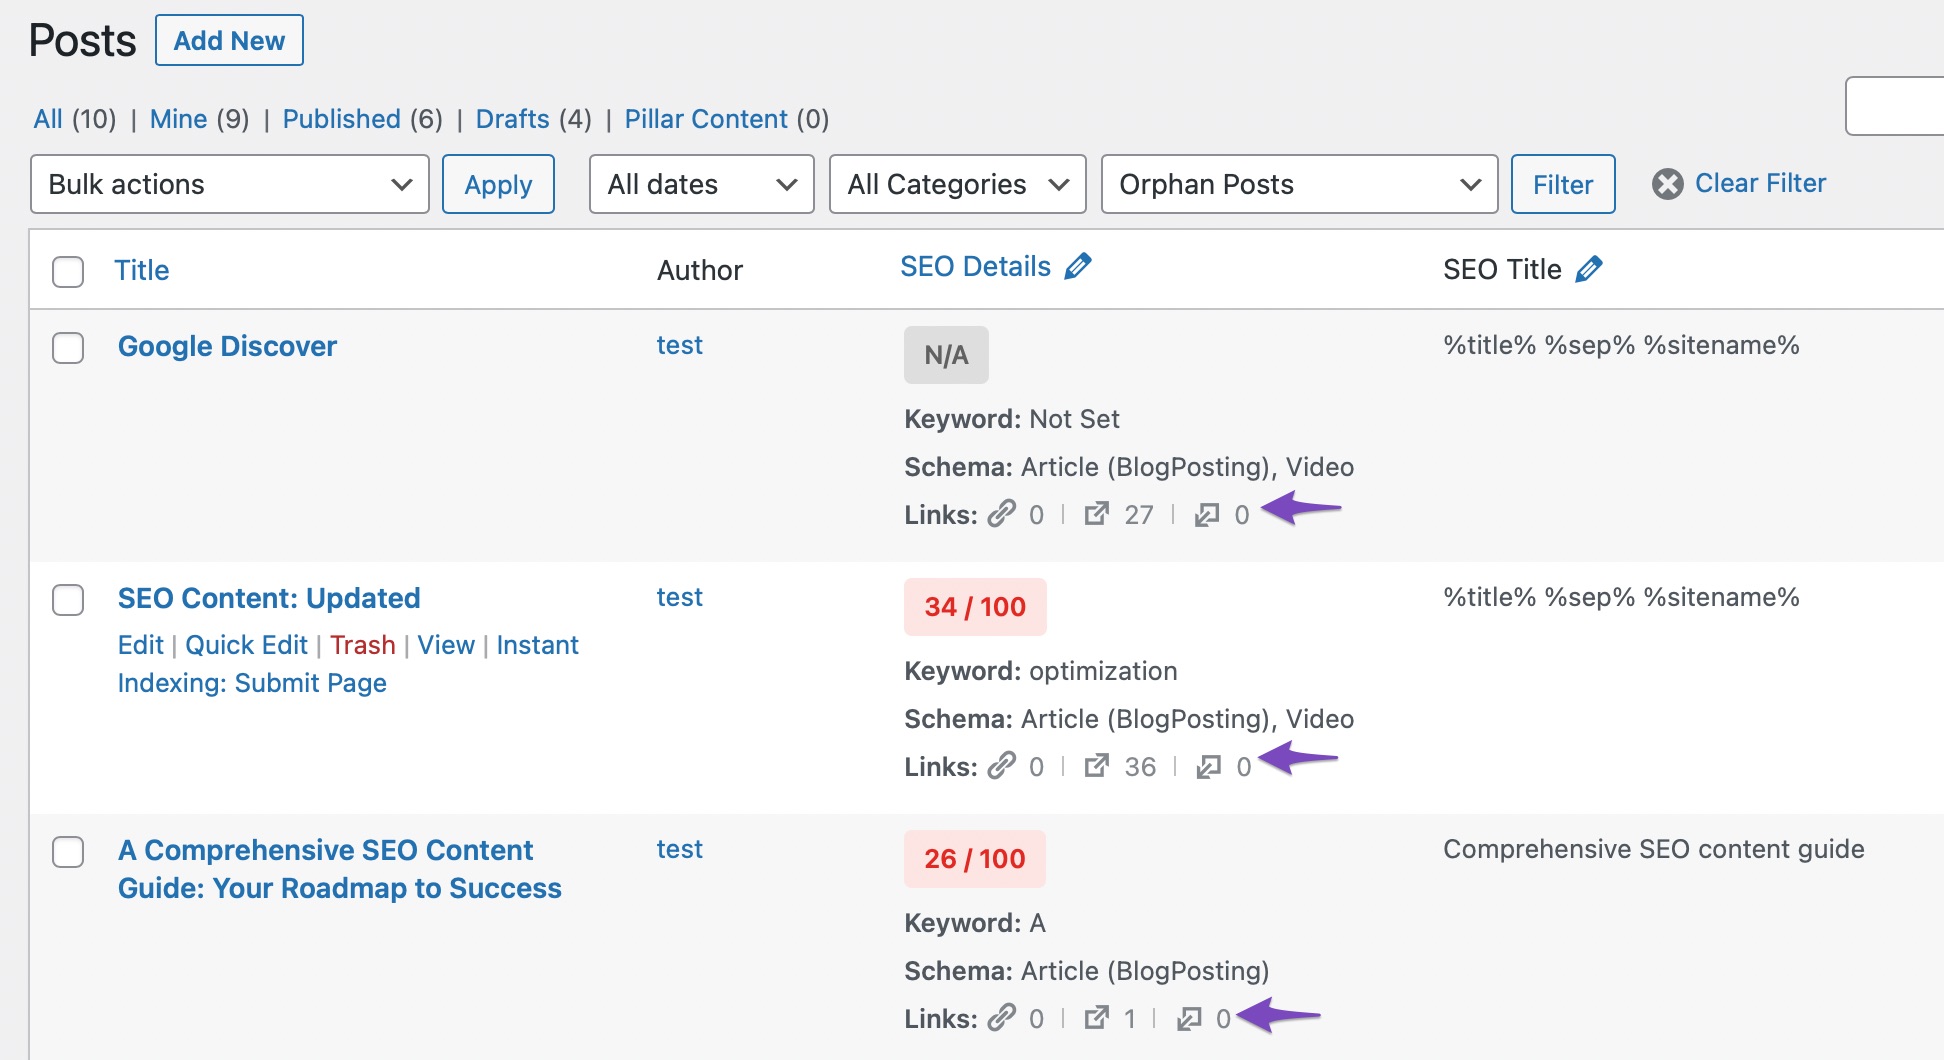
Task: Click author test in SEO Content: Updated row
Action: click(679, 597)
